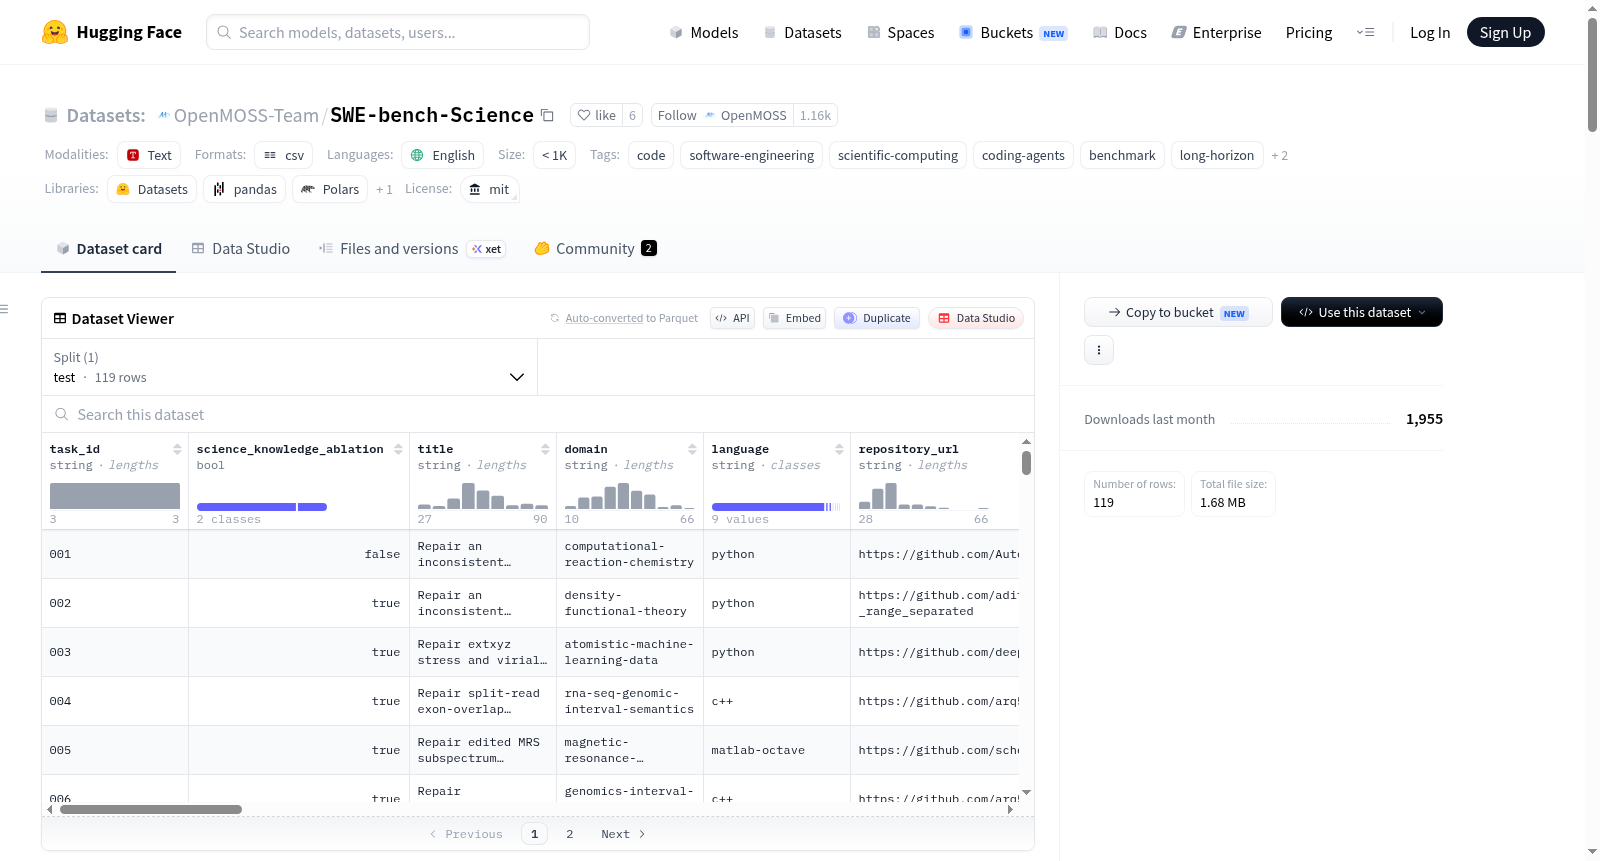Open the Models menu
Screen dimensions: 1600x861
[704, 32]
